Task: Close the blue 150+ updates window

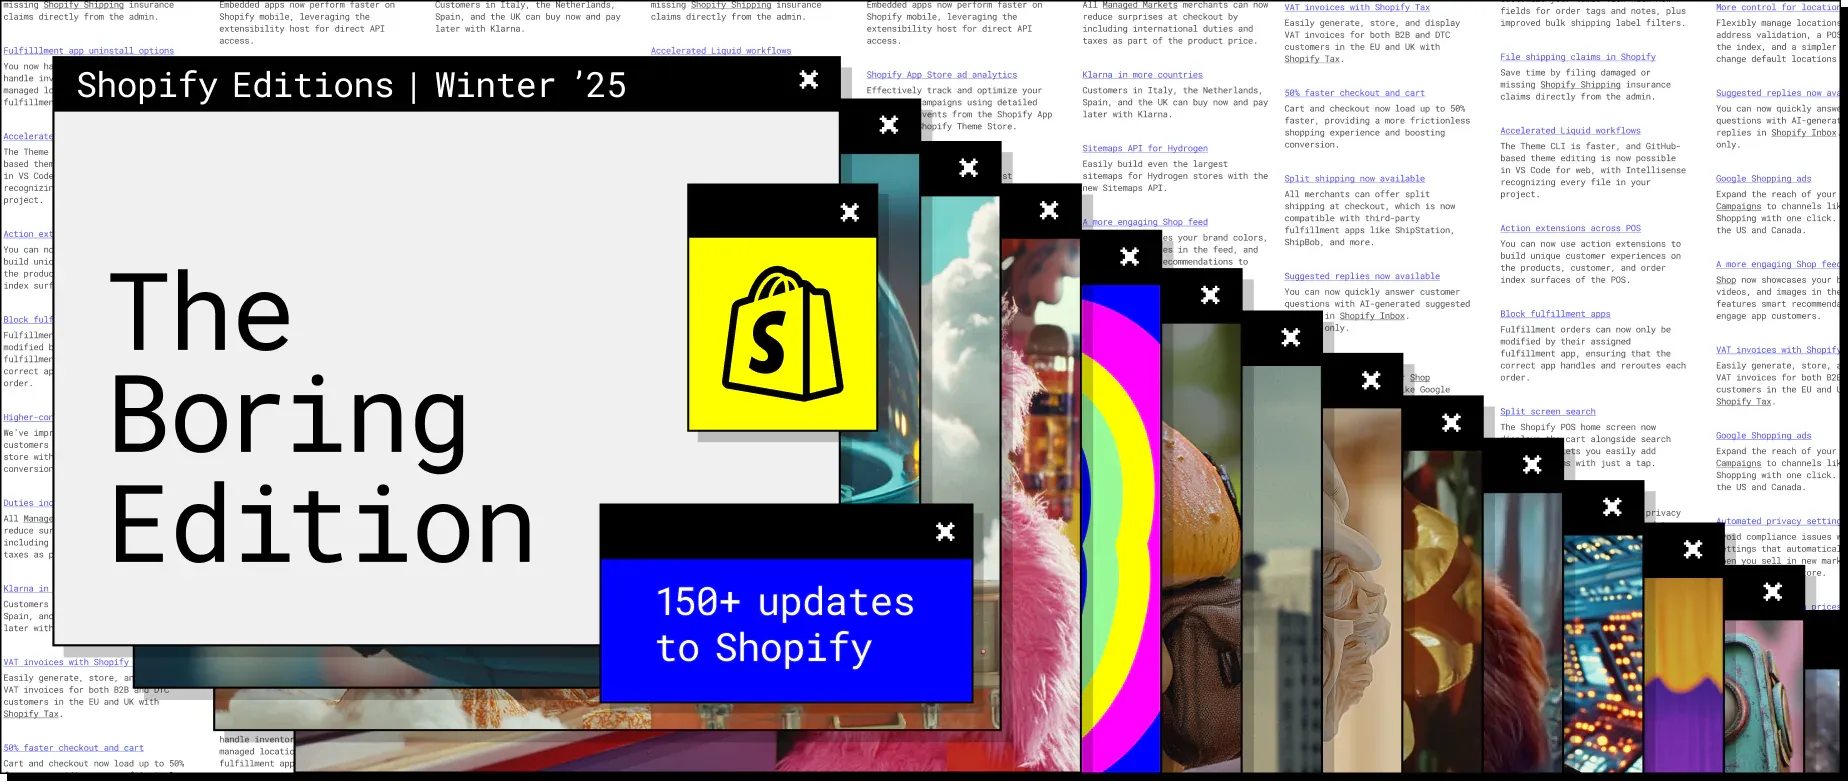Action: [945, 532]
